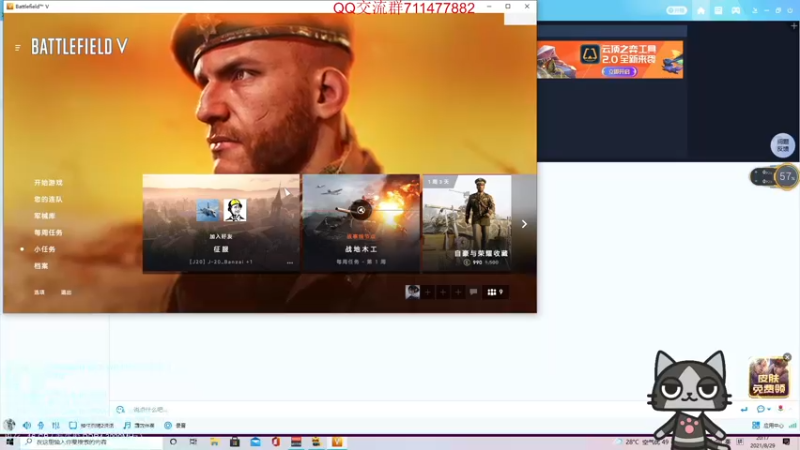Go to the home tab in the right window
Image resolution: width=800 pixels, height=450 pixels.
701,11
